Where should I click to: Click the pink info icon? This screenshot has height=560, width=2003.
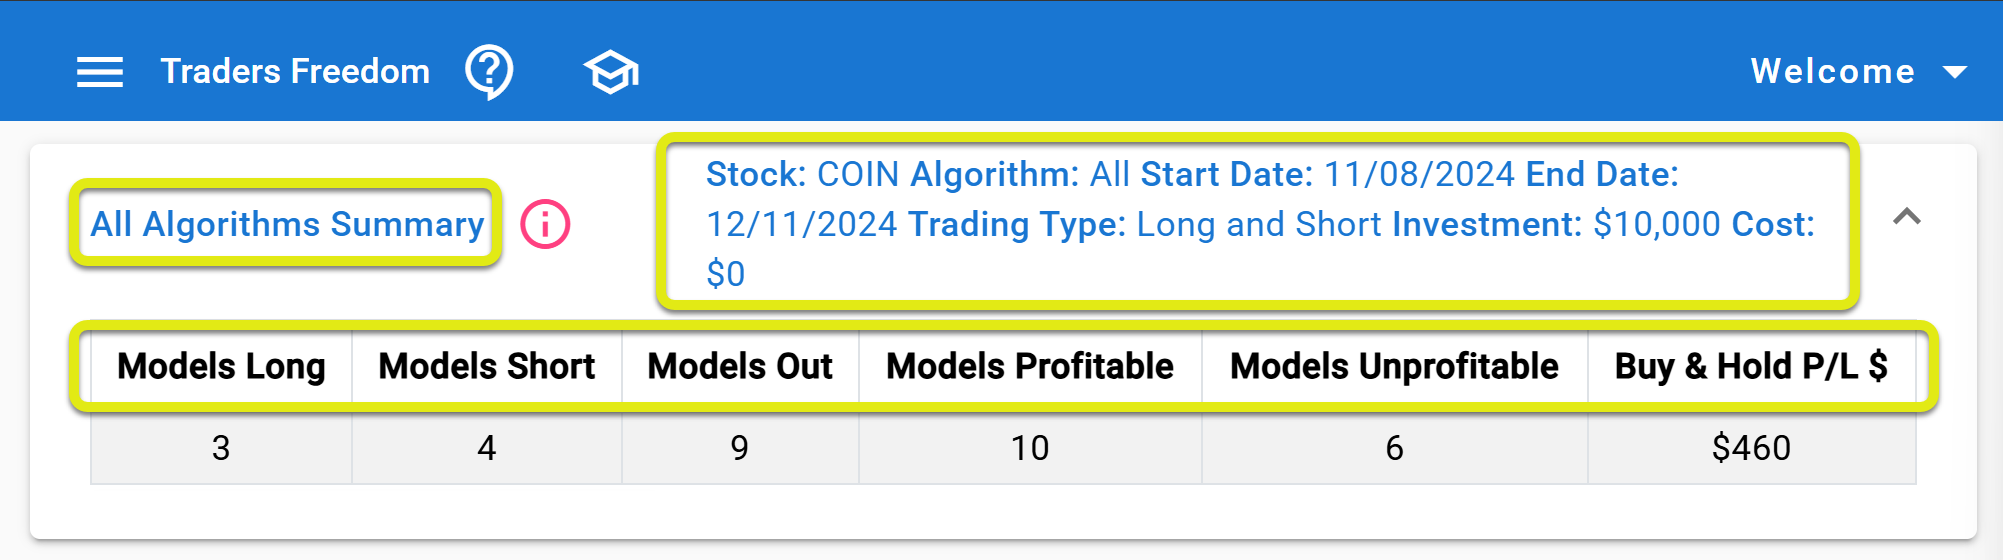[x=545, y=224]
